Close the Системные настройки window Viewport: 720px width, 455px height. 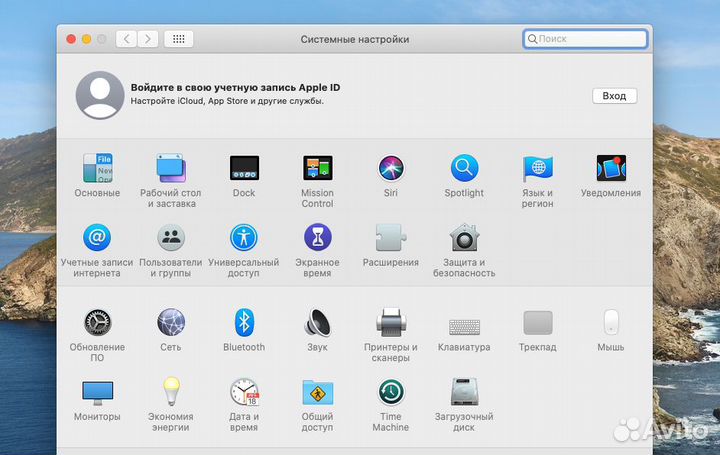click(x=71, y=39)
